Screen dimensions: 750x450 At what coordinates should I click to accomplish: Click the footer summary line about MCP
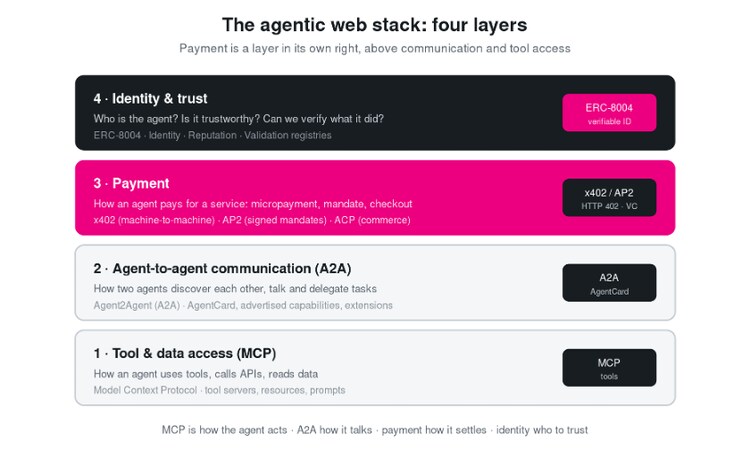coord(375,430)
